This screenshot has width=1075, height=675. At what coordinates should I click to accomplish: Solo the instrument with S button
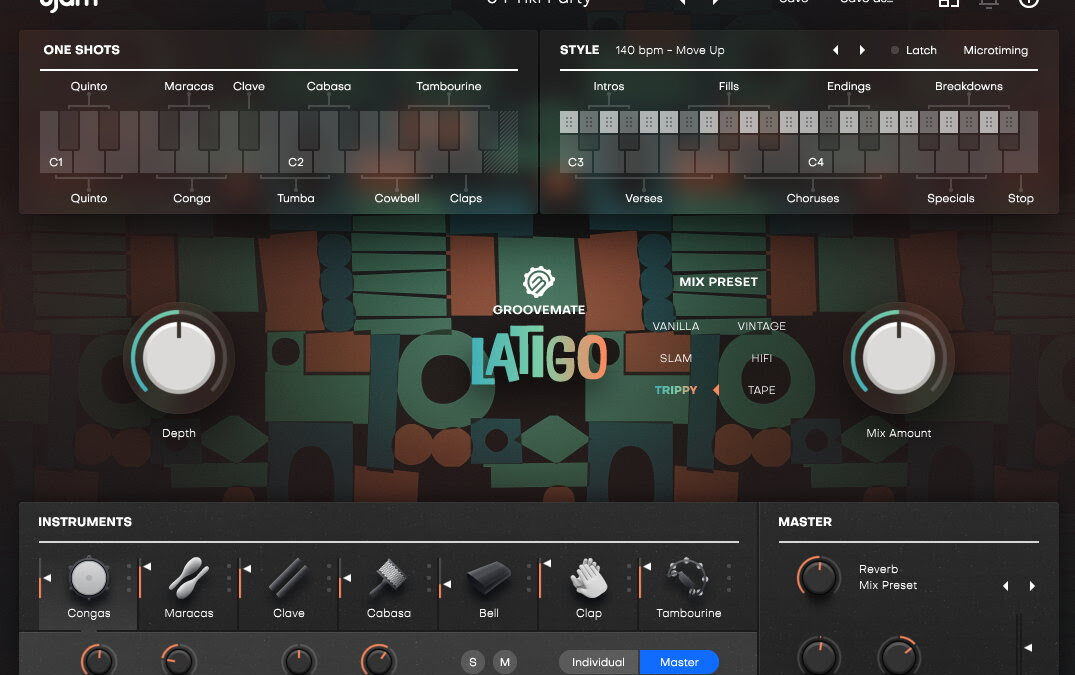click(x=473, y=662)
